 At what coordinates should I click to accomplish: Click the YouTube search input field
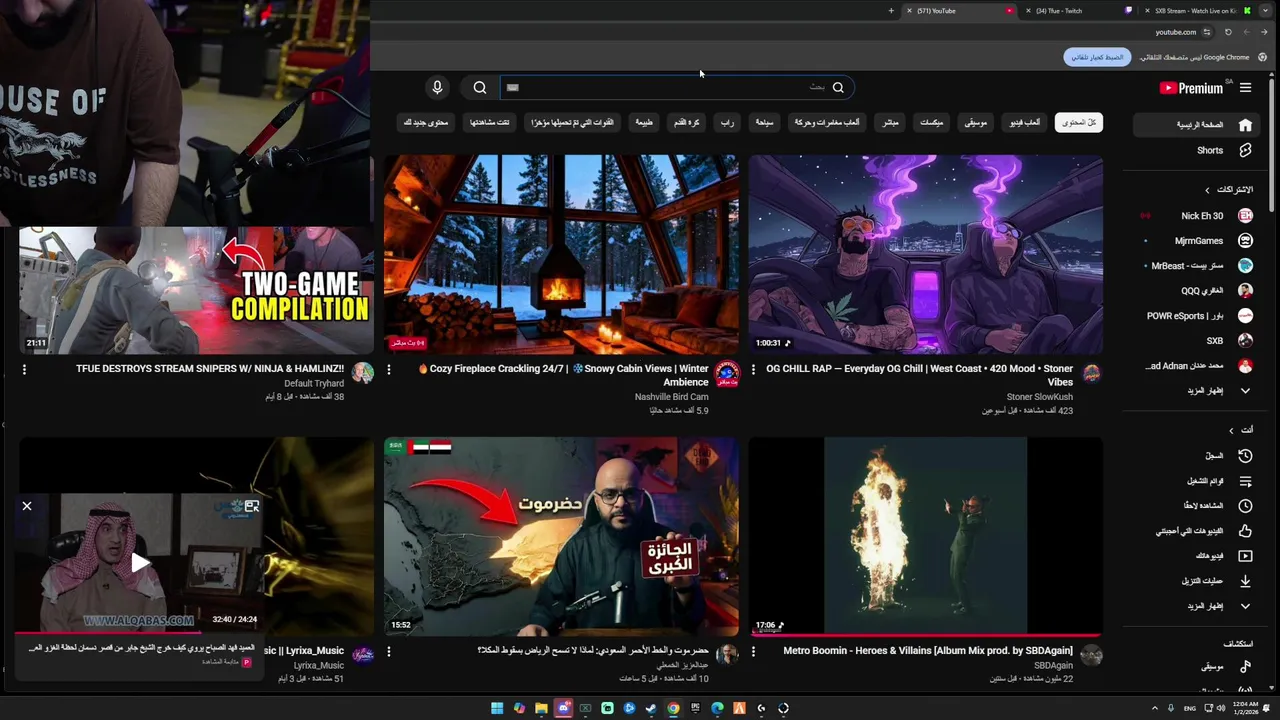point(678,88)
